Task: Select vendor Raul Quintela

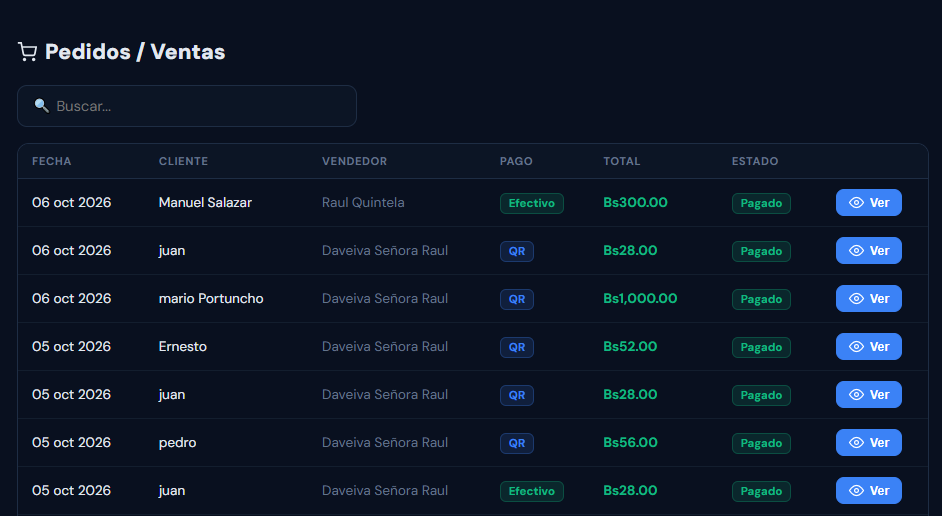Action: point(363,202)
